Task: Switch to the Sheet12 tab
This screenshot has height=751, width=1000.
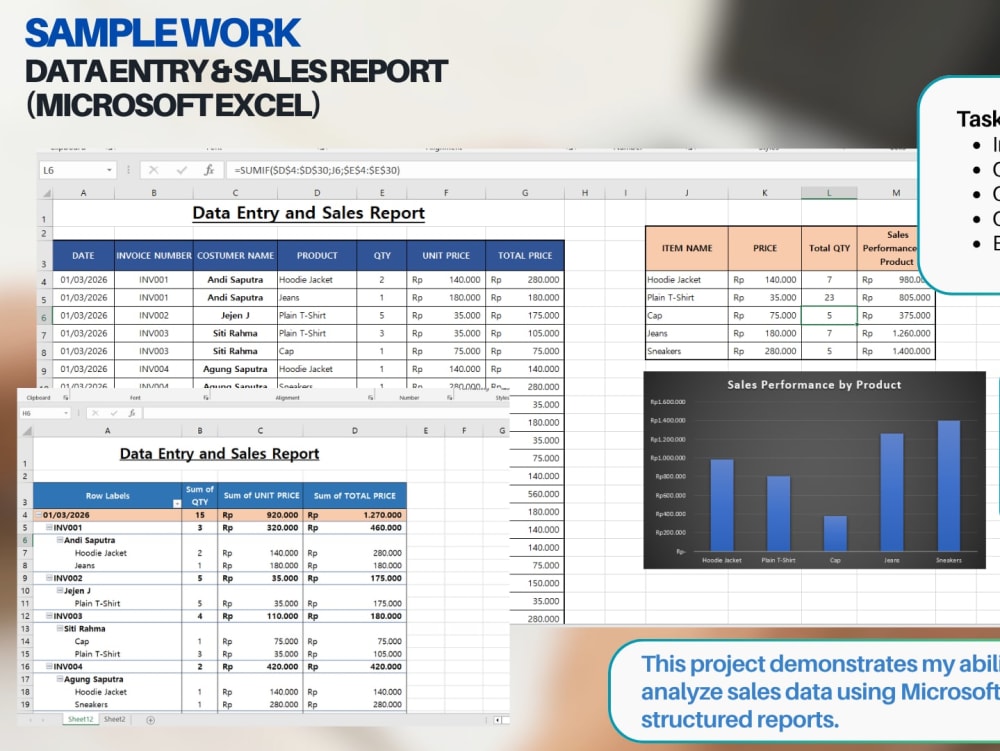Action: point(80,719)
